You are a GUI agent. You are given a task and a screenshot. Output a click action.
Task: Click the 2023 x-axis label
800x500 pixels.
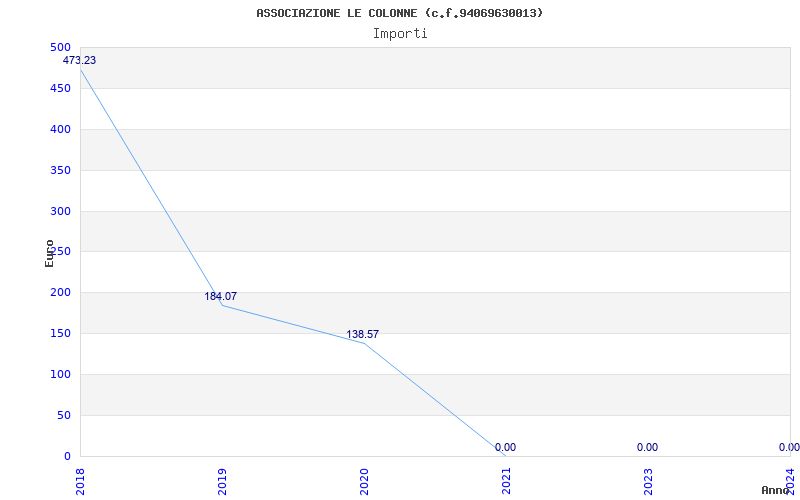(648, 482)
